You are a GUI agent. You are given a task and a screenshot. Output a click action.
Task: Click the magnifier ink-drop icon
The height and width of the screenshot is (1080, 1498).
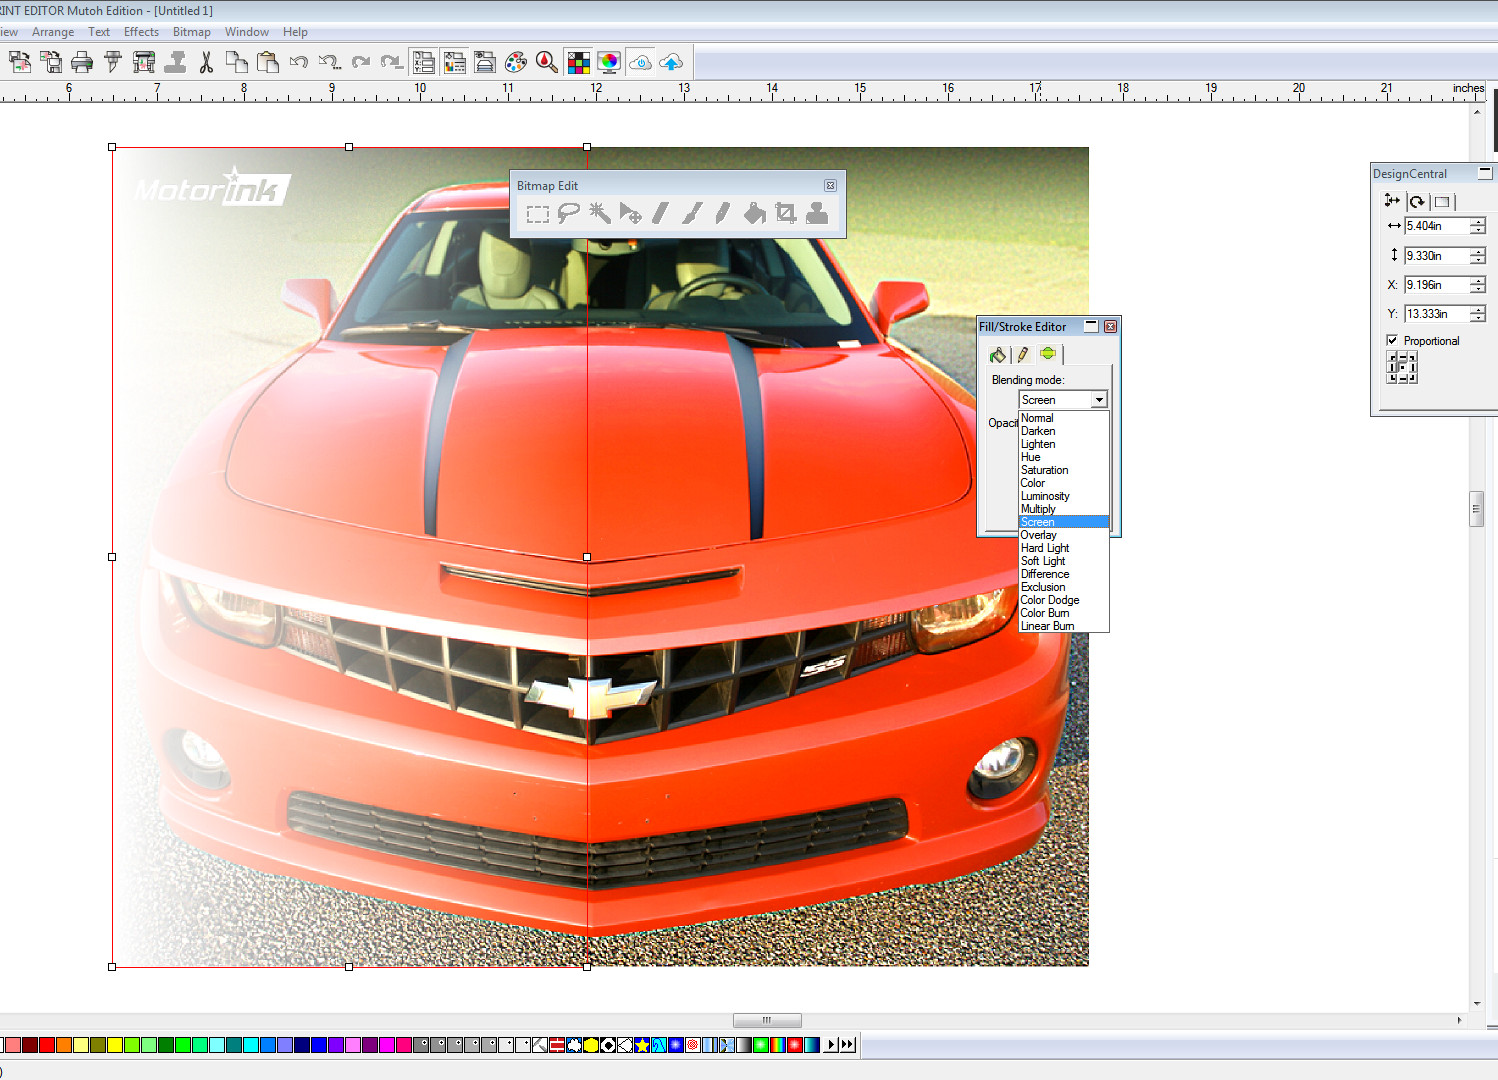(x=546, y=63)
